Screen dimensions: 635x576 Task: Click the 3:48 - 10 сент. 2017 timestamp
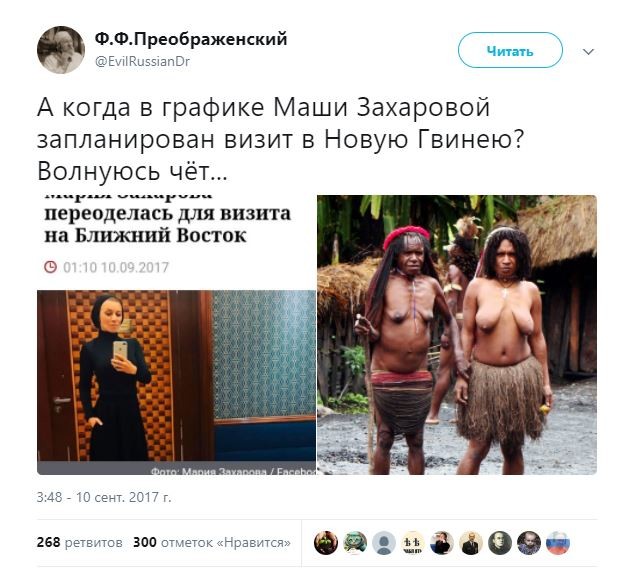click(x=104, y=497)
